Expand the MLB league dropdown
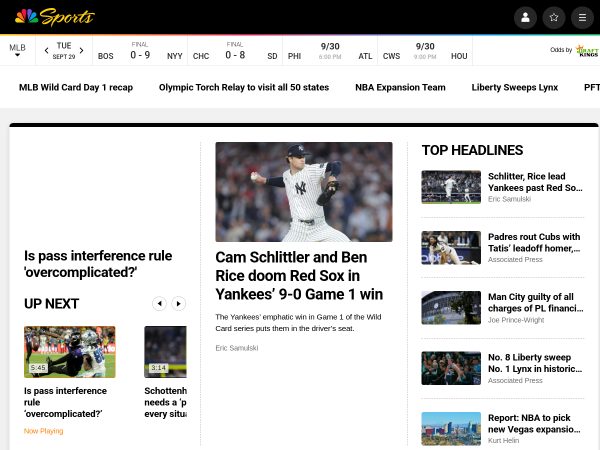The width and height of the screenshot is (600, 450). (17, 50)
